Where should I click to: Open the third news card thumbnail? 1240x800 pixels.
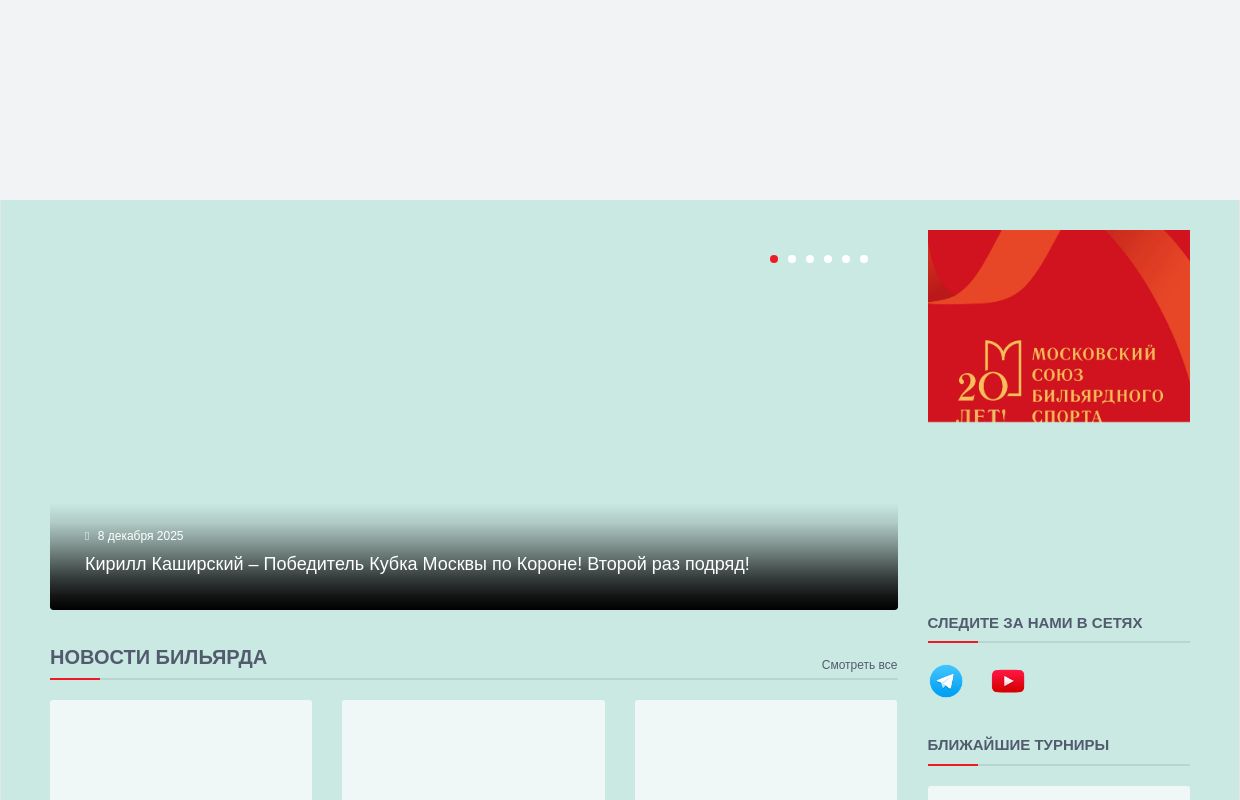pyautogui.click(x=765, y=750)
